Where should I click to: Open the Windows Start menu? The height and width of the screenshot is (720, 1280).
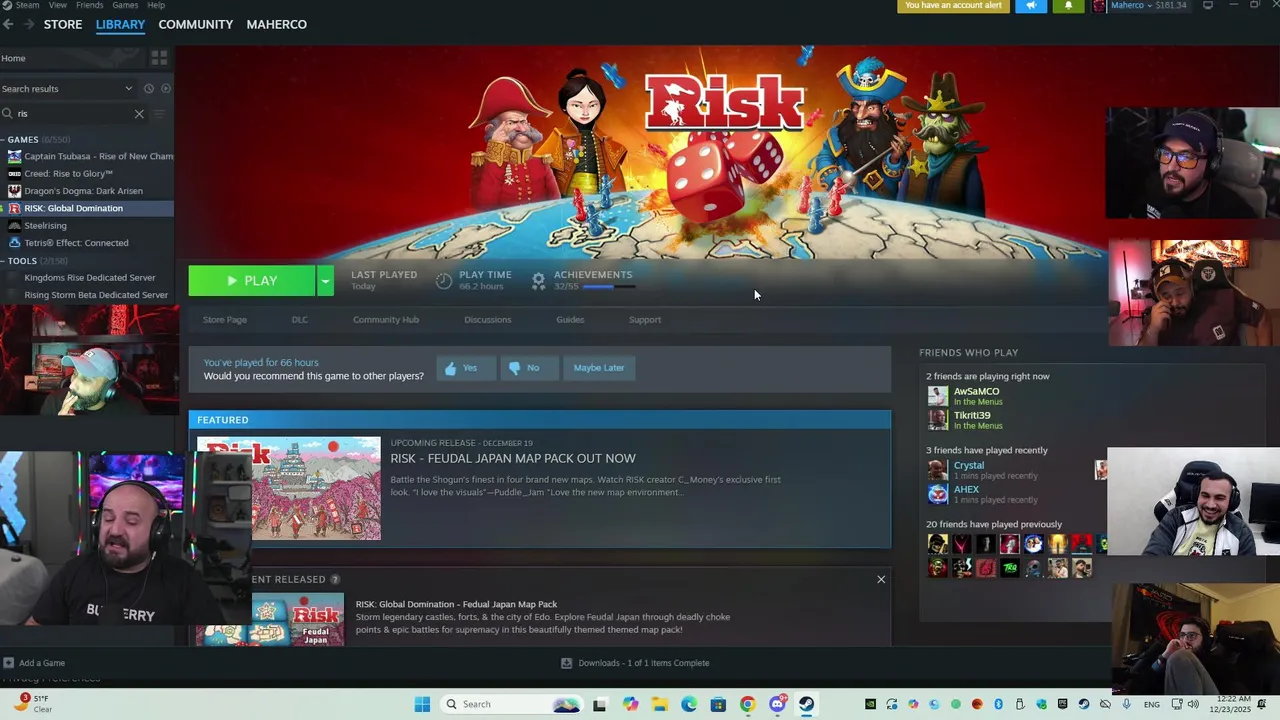tap(422, 704)
